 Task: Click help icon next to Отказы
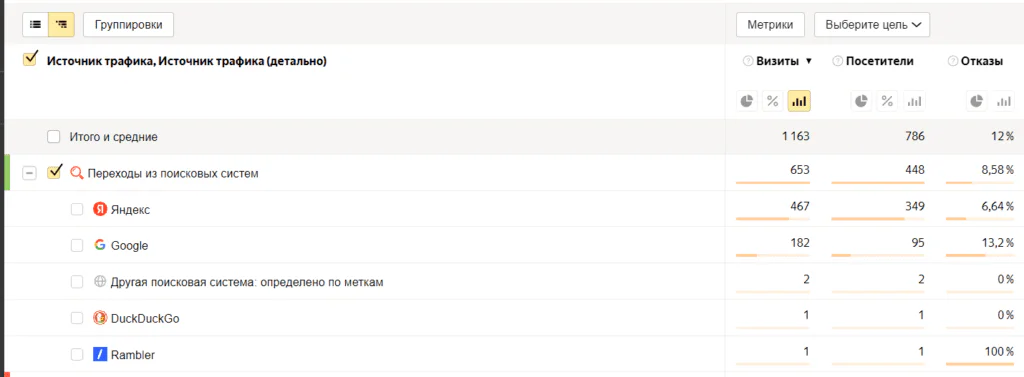click(x=952, y=61)
